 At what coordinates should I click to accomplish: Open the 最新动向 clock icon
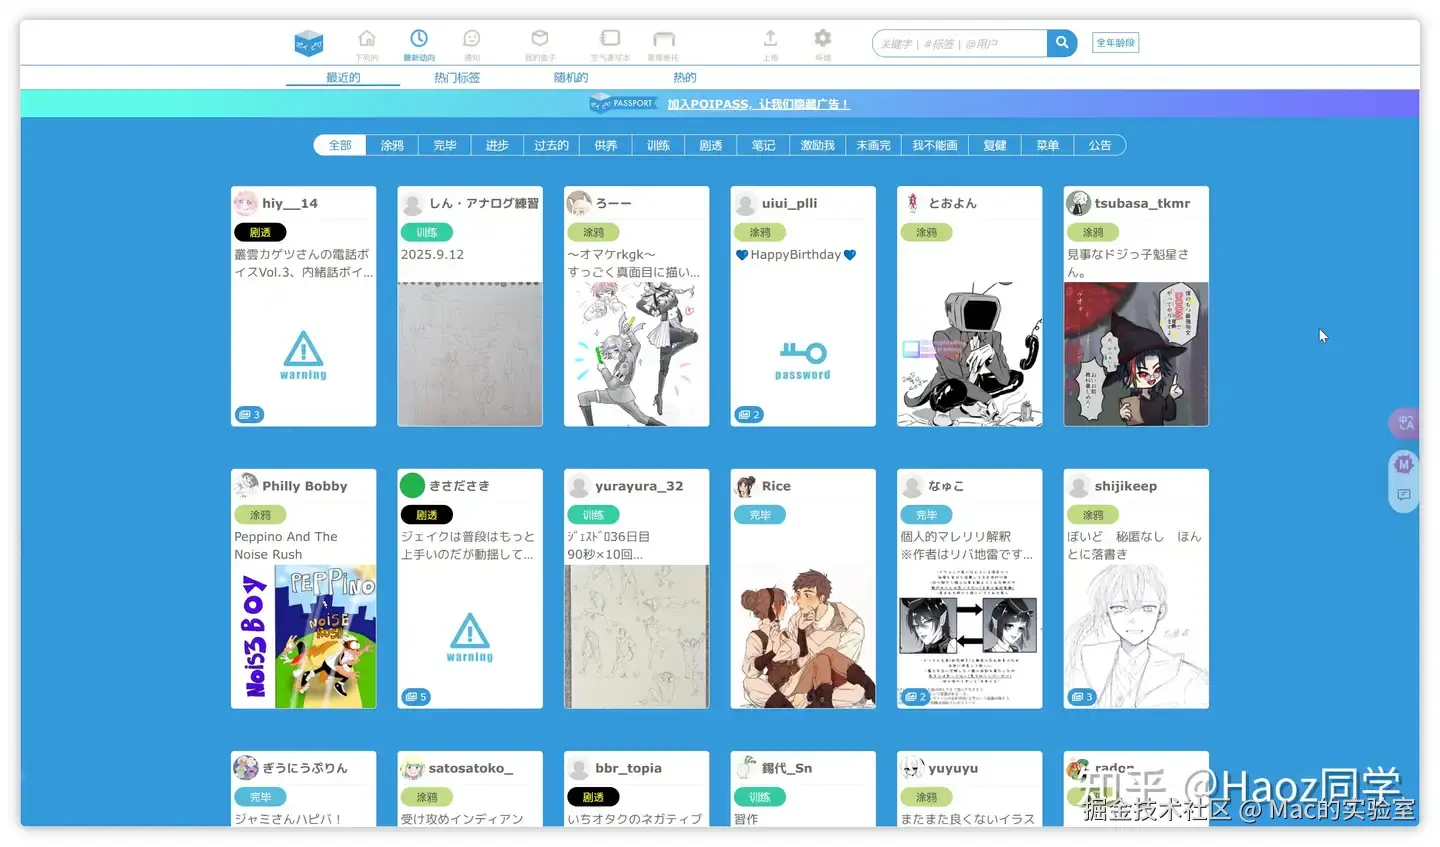(419, 38)
